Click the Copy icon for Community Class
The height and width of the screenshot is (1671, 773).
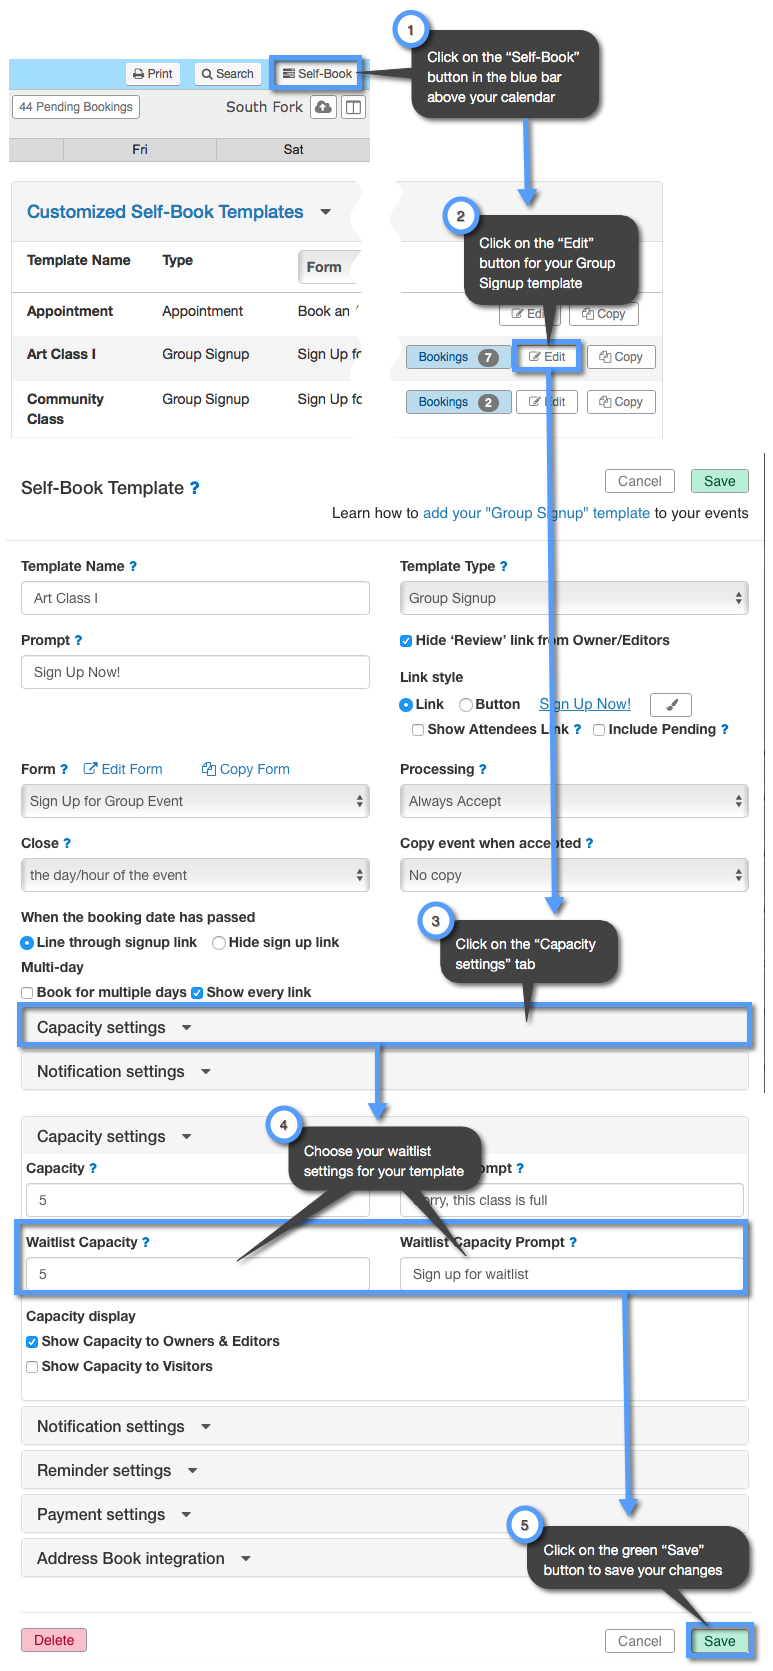coord(620,401)
